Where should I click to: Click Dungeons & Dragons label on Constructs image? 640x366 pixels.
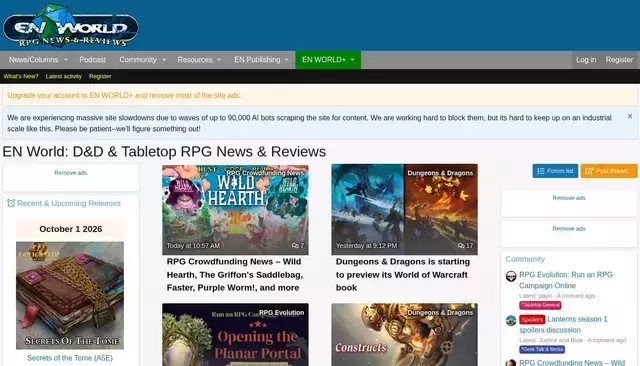(440, 313)
